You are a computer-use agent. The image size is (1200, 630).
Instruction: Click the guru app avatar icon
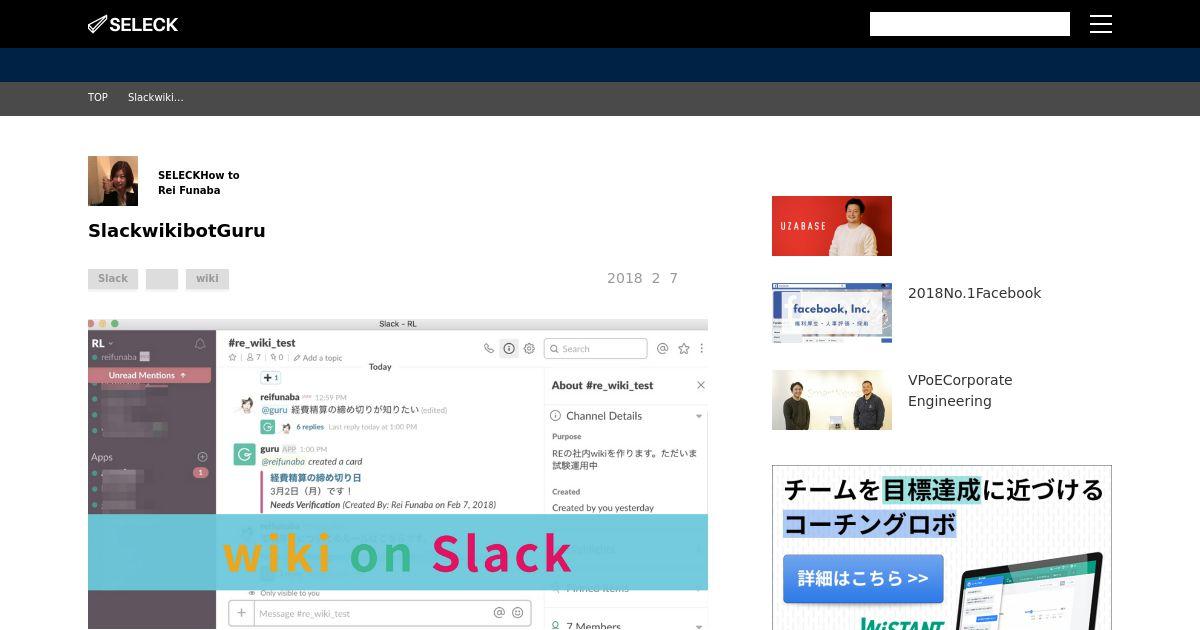[x=243, y=454]
